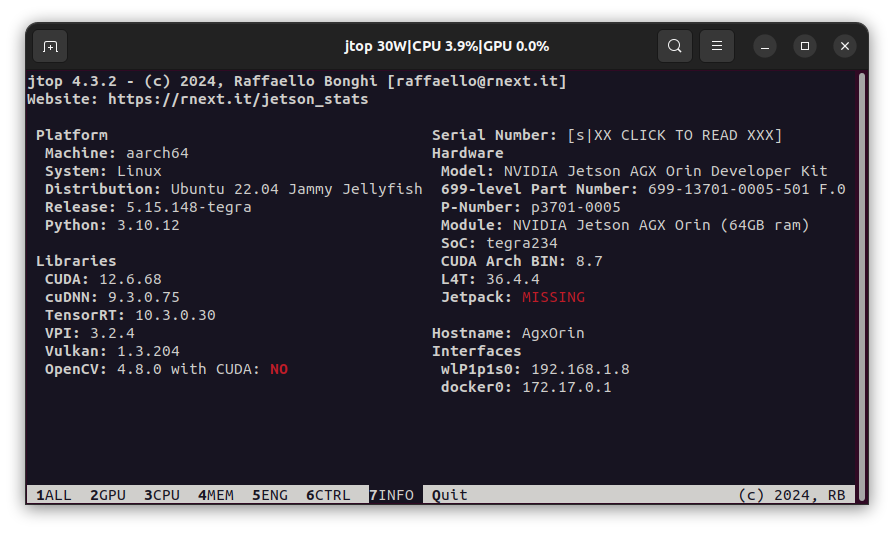This screenshot has width=894, height=533.
Task: Click the red Jetpack MISSING status
Action: pos(553,297)
